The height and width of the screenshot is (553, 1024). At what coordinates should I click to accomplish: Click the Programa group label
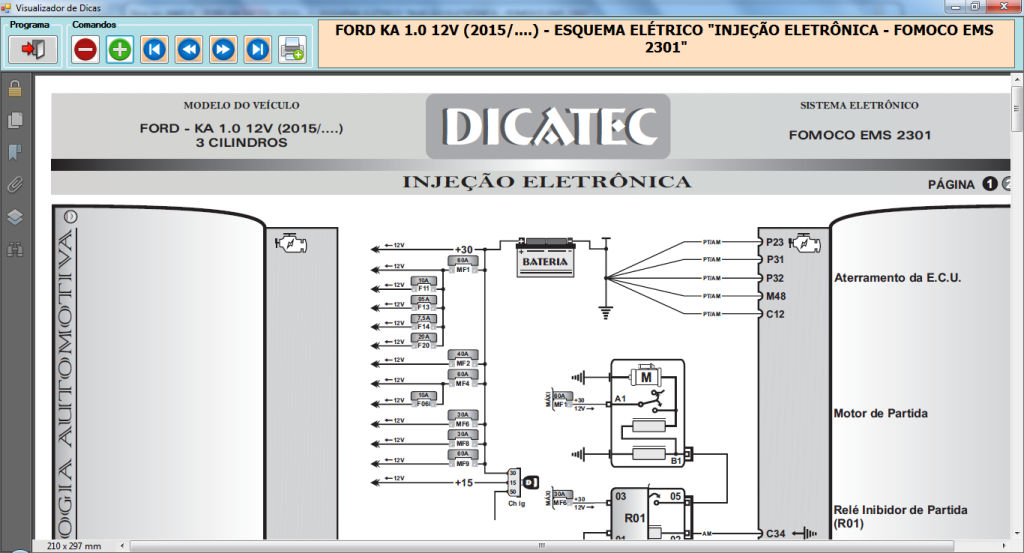pos(29,25)
